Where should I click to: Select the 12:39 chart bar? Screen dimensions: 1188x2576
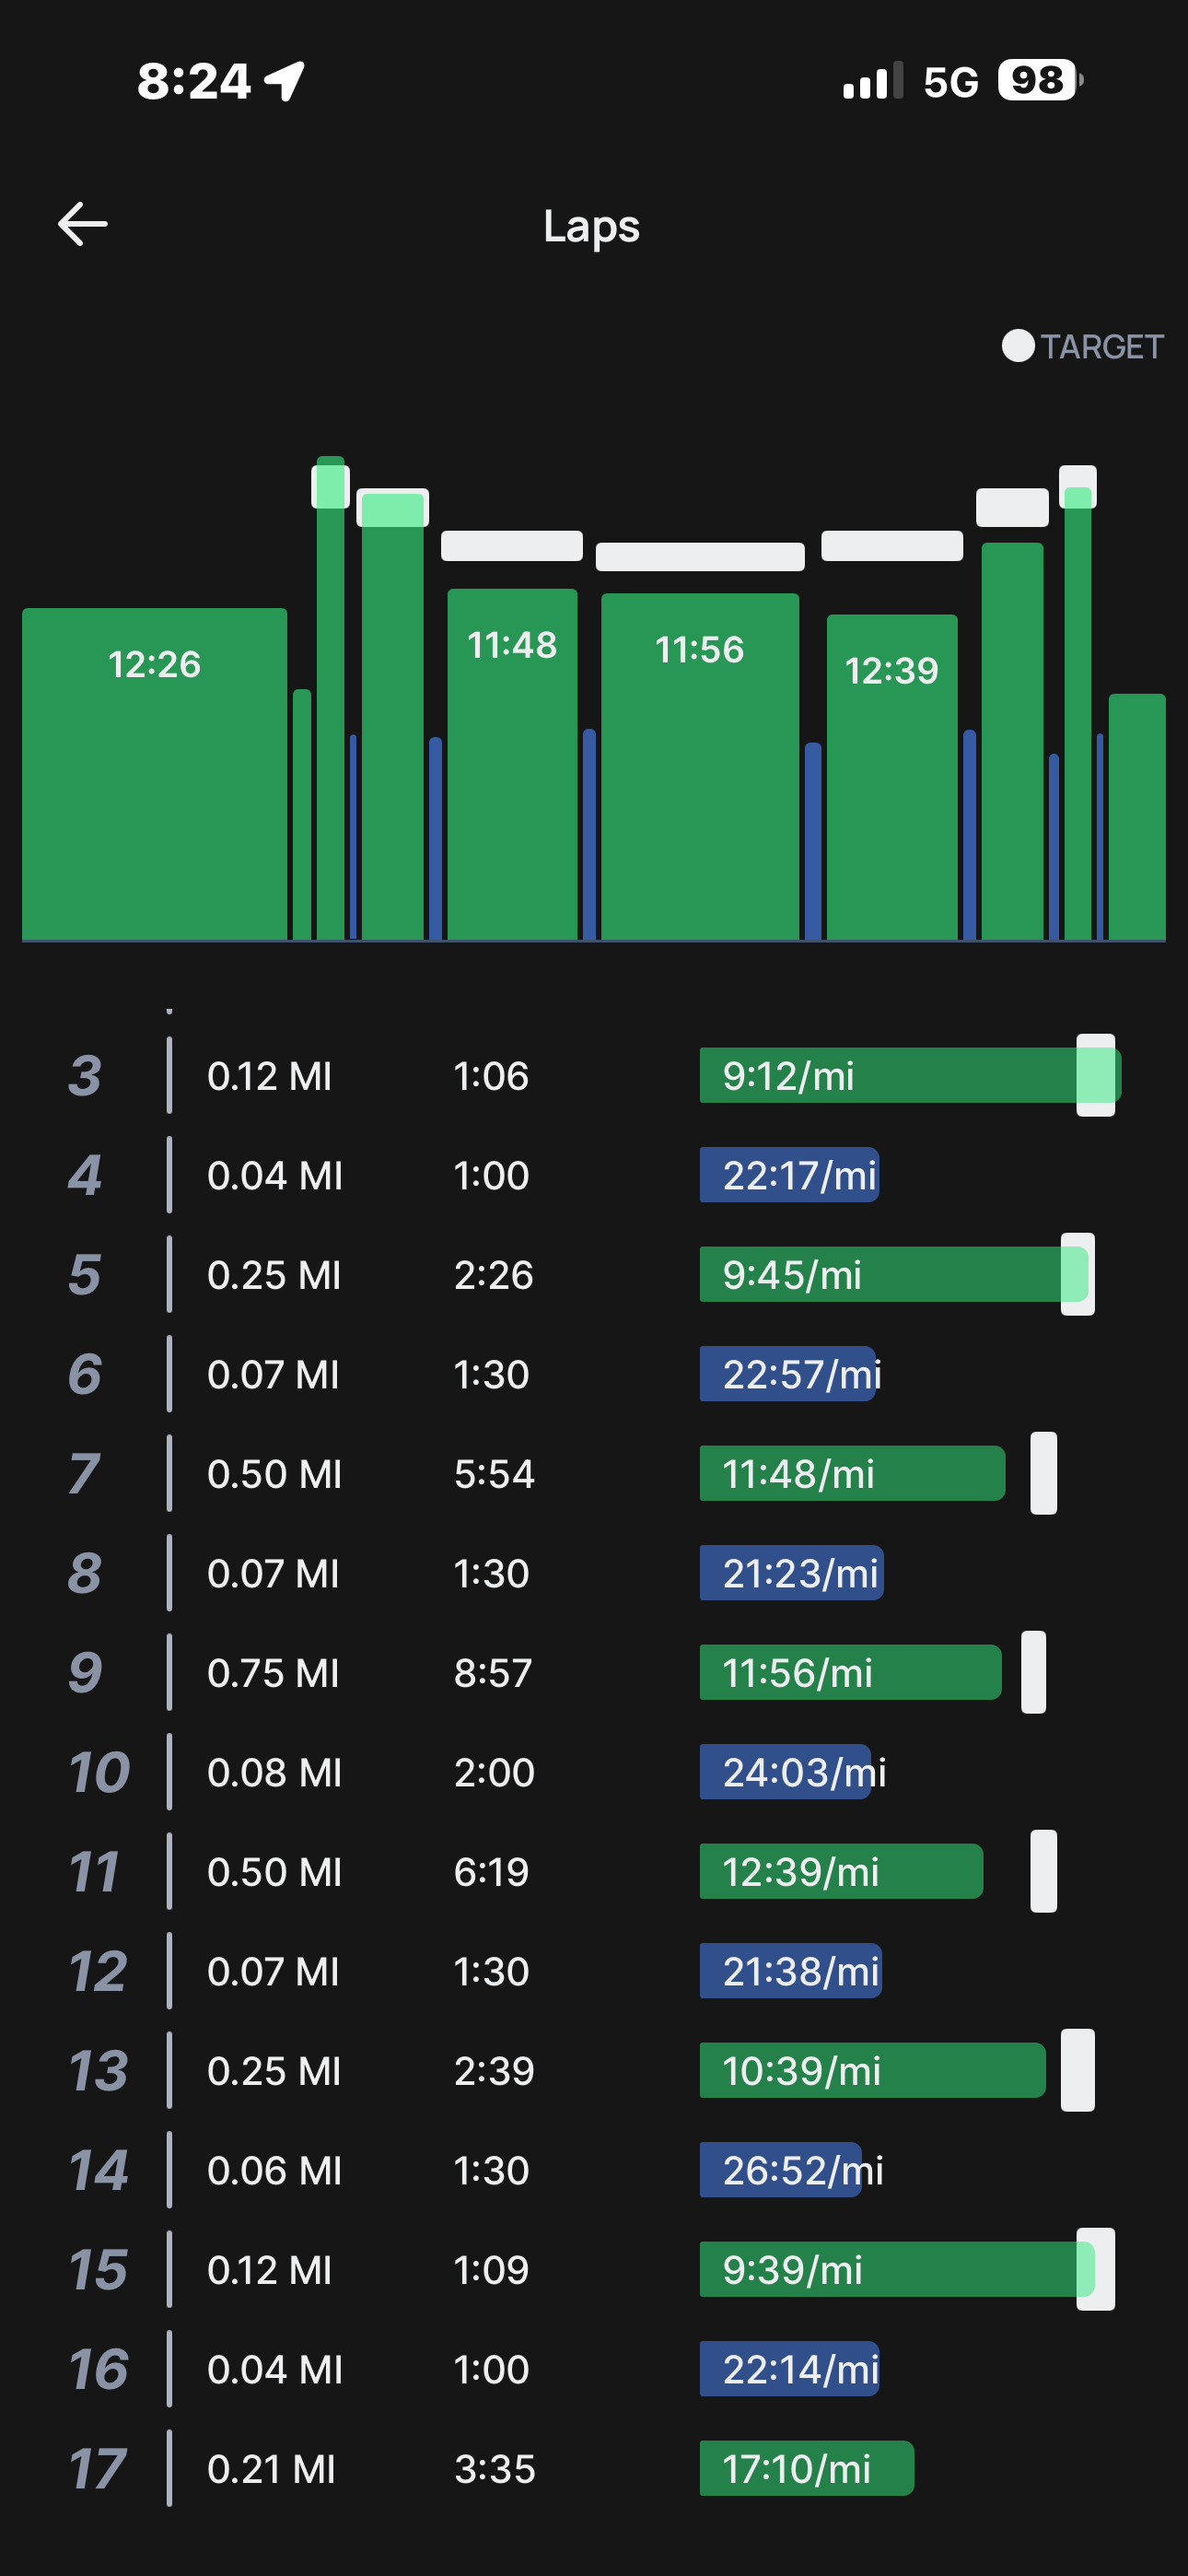(891, 776)
